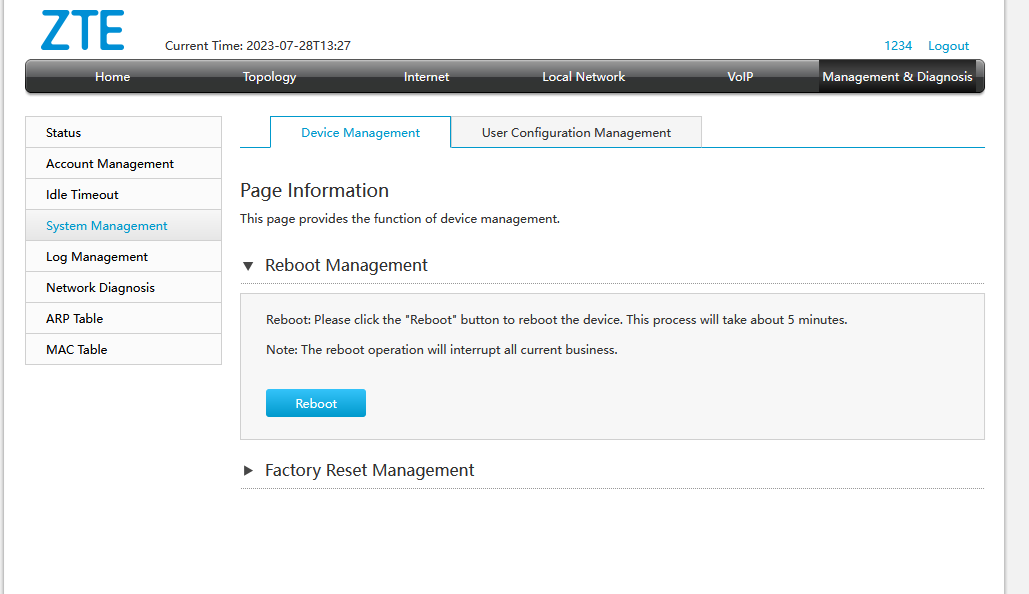The image size is (1029, 594).
Task: Click the ZTE logo
Action: (x=83, y=31)
